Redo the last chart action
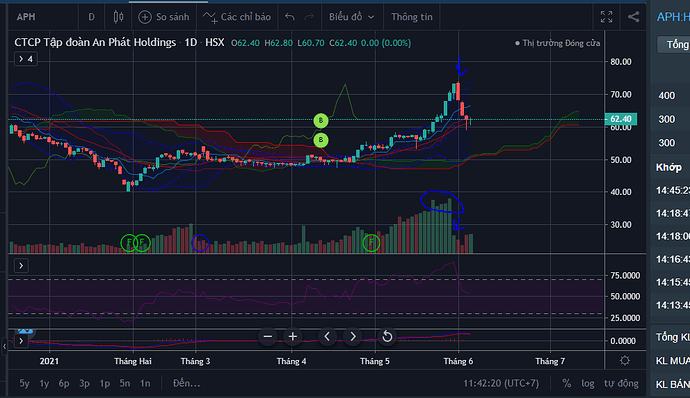690x398 pixels. (309, 17)
